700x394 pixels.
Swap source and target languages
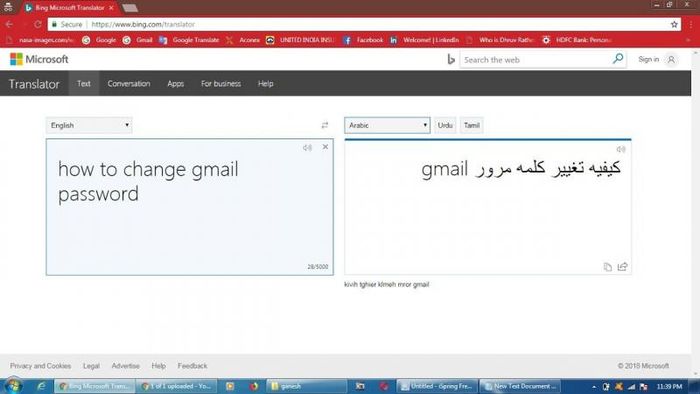click(x=325, y=125)
